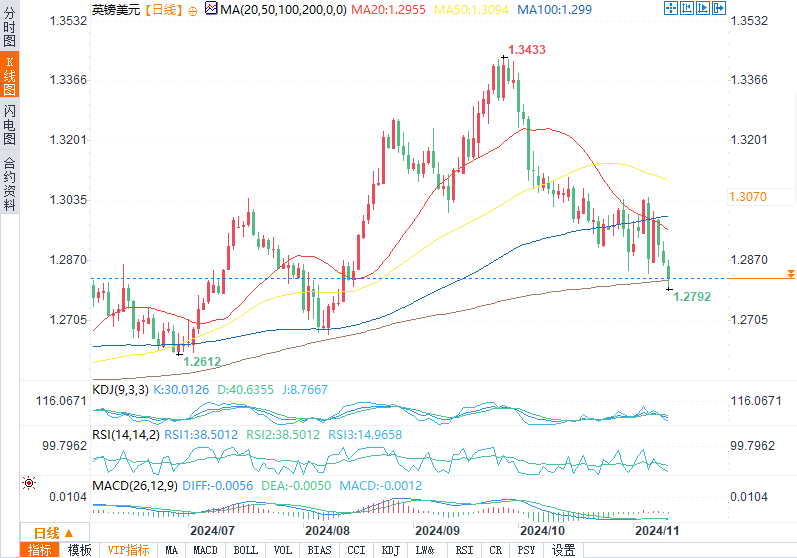Toggle the VOL indicator

[x=283, y=550]
